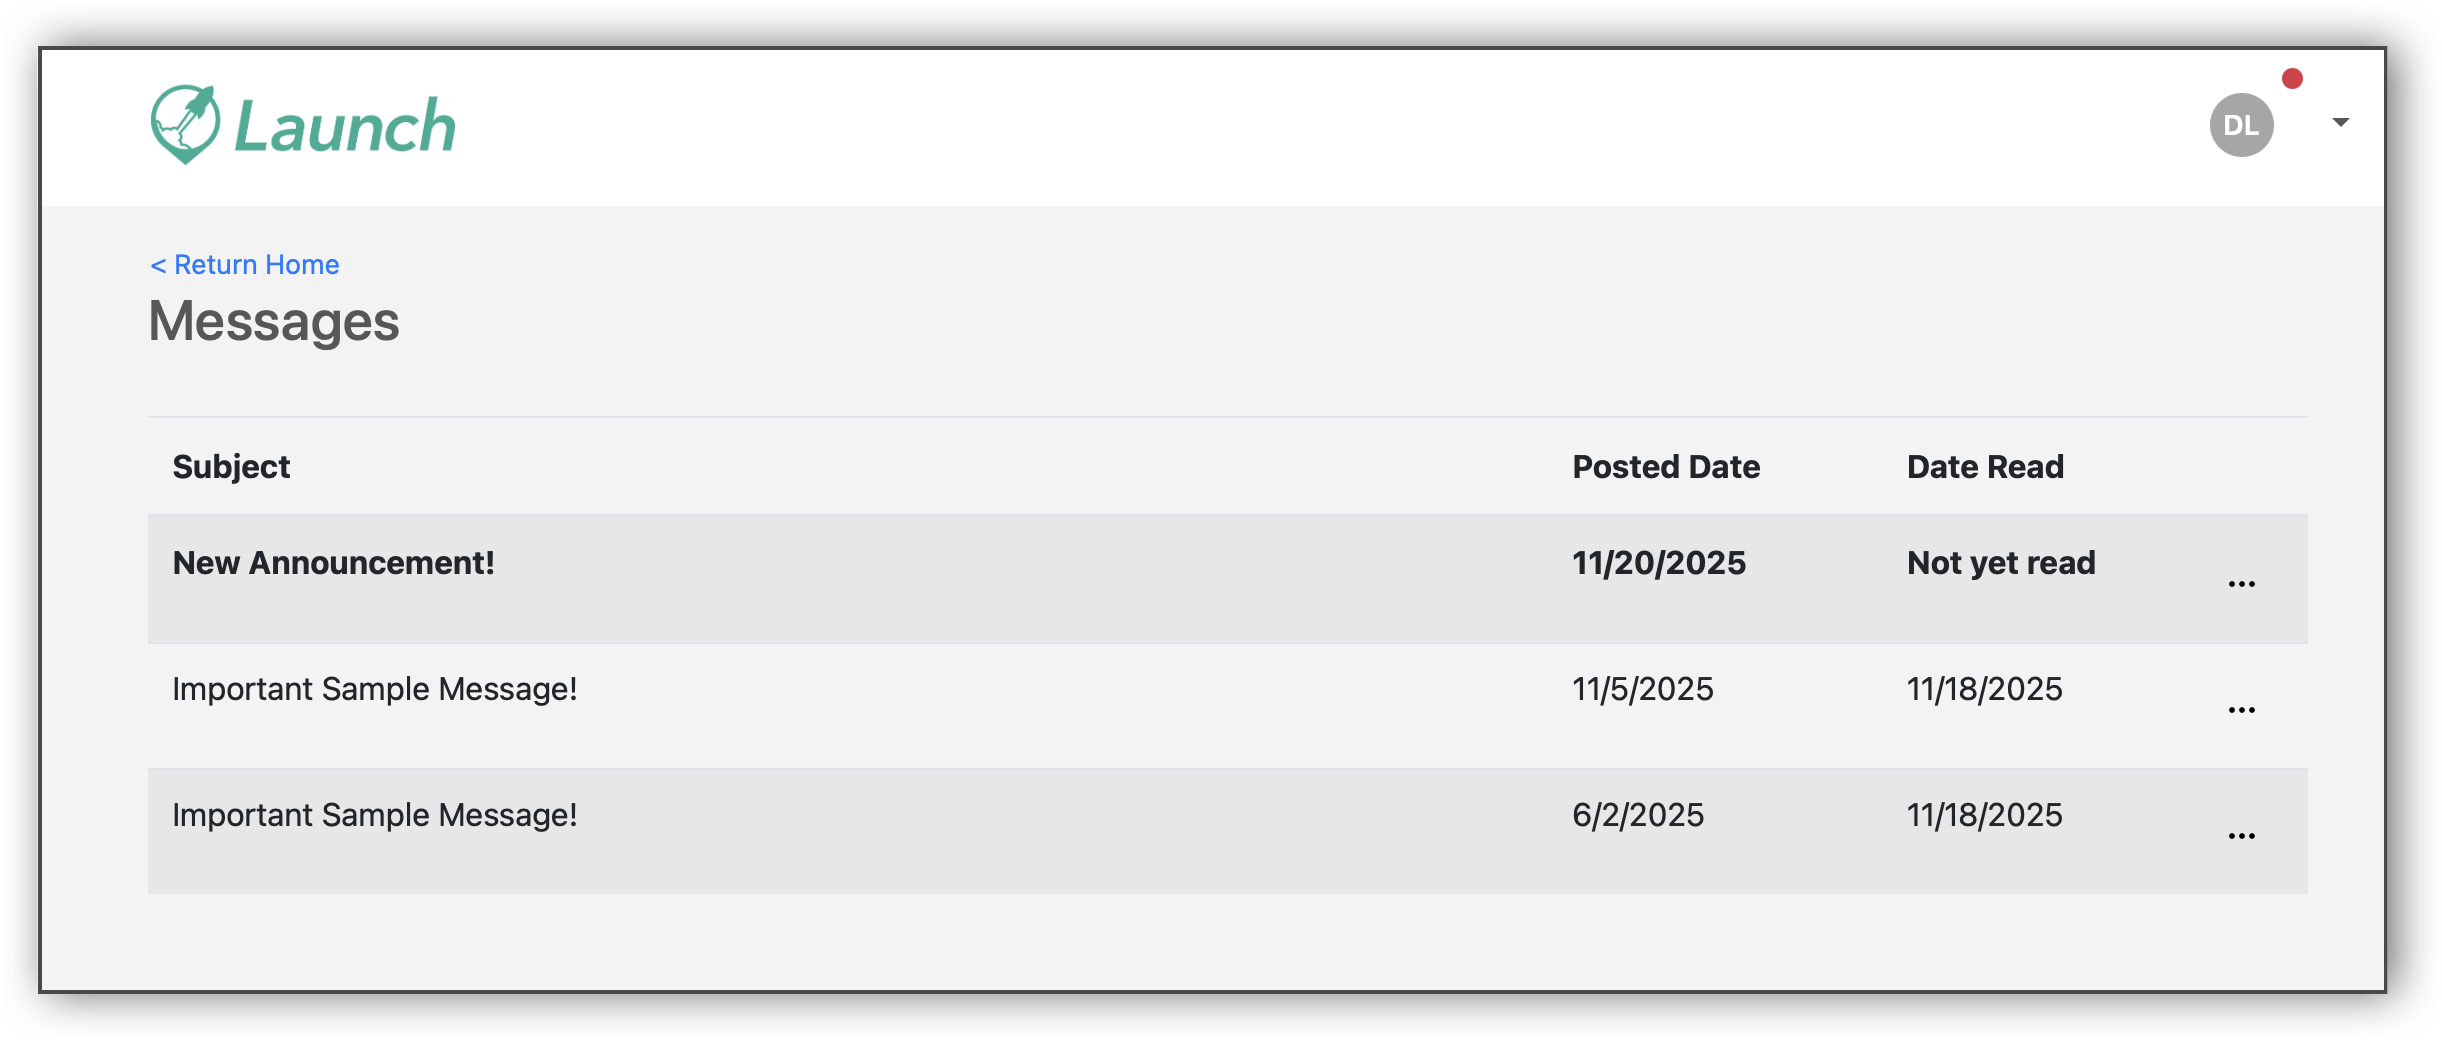Open options menu for message posted 11/5/2025
2442x1040 pixels.
tap(2241, 710)
